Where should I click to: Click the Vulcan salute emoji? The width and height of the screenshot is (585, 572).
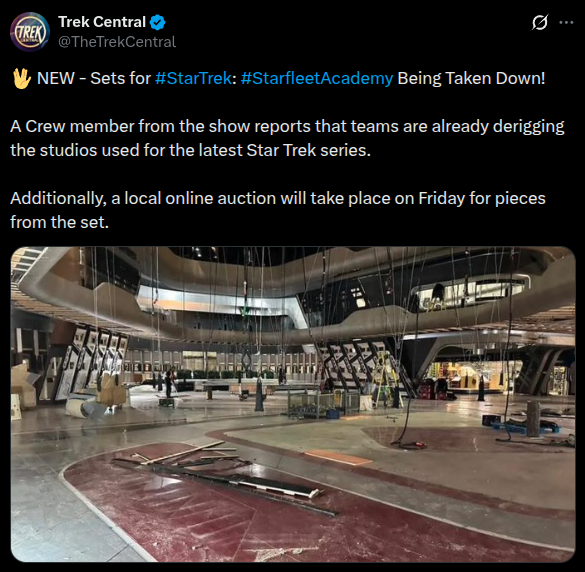(x=21, y=78)
